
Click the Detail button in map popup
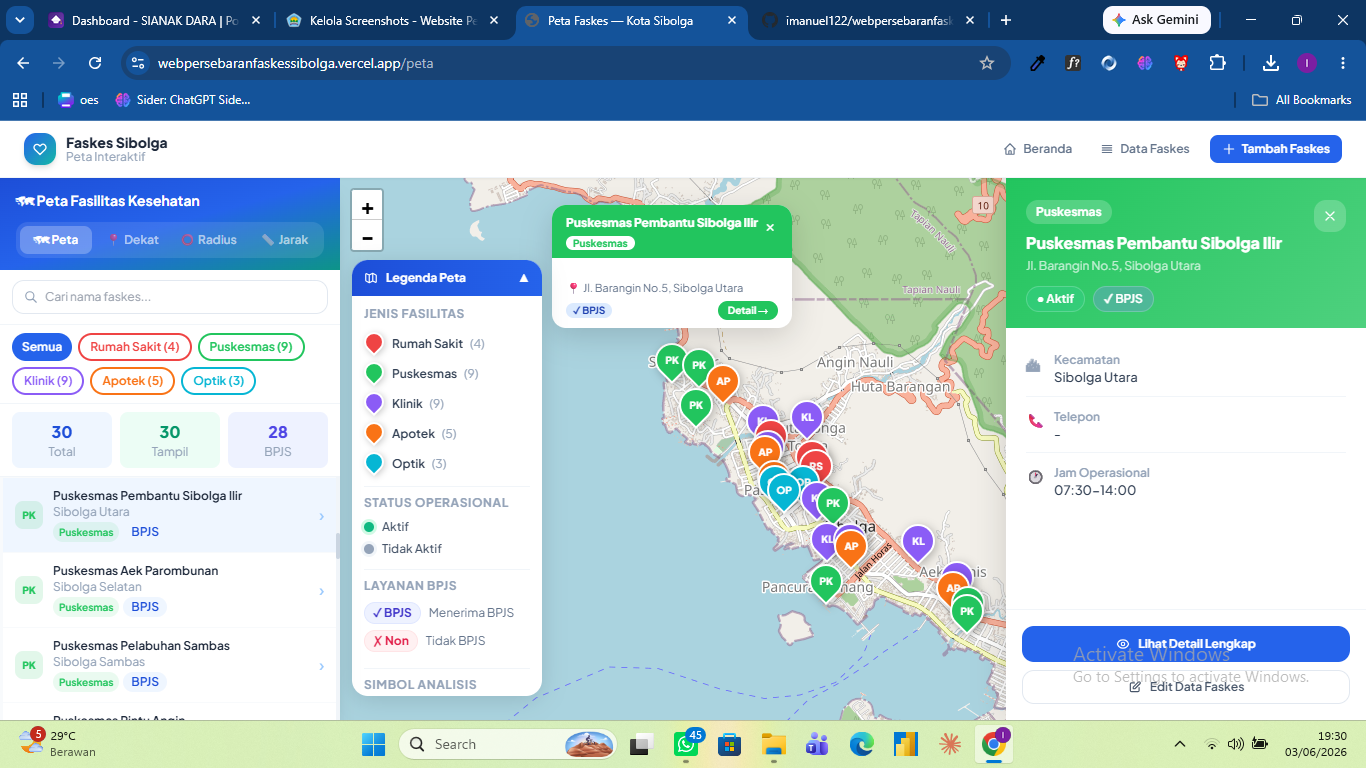pyautogui.click(x=748, y=310)
